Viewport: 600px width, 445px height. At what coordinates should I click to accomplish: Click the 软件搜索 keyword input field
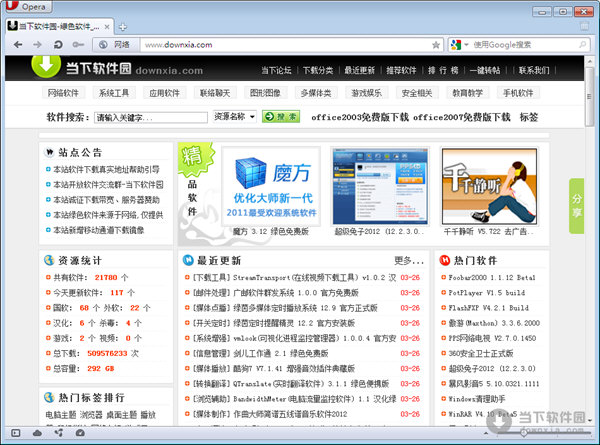(x=151, y=117)
